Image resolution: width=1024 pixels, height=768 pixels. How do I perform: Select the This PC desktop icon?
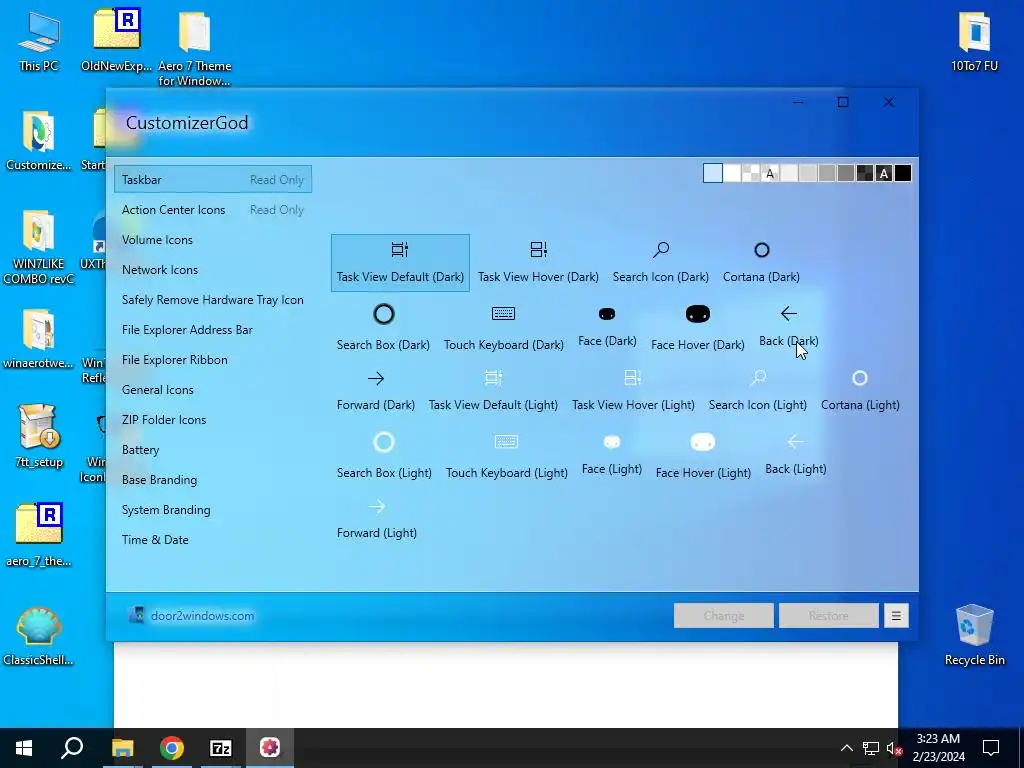point(39,42)
